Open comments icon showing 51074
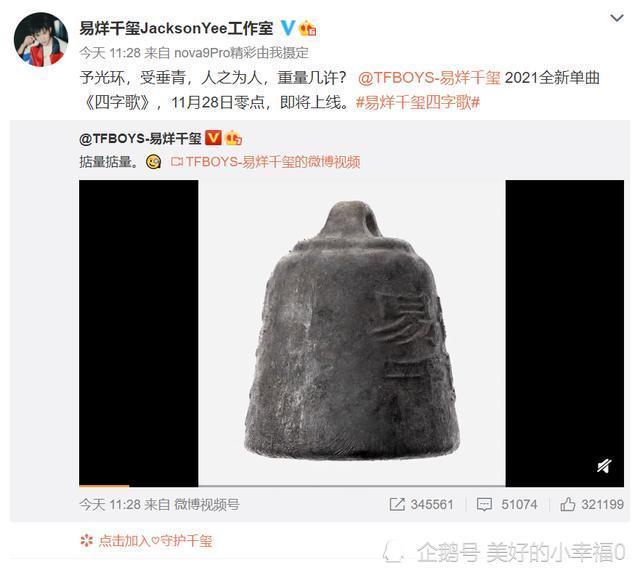Viewport: 640px width, 574px height. [507, 504]
